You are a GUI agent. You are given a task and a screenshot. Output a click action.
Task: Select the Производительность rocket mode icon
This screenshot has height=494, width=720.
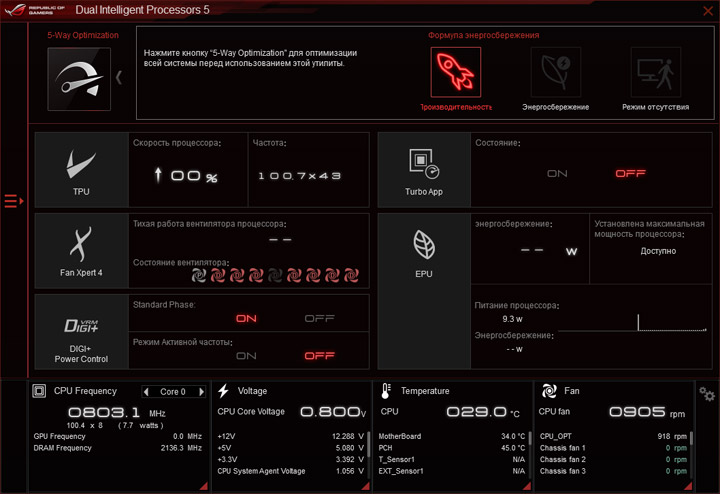click(456, 72)
